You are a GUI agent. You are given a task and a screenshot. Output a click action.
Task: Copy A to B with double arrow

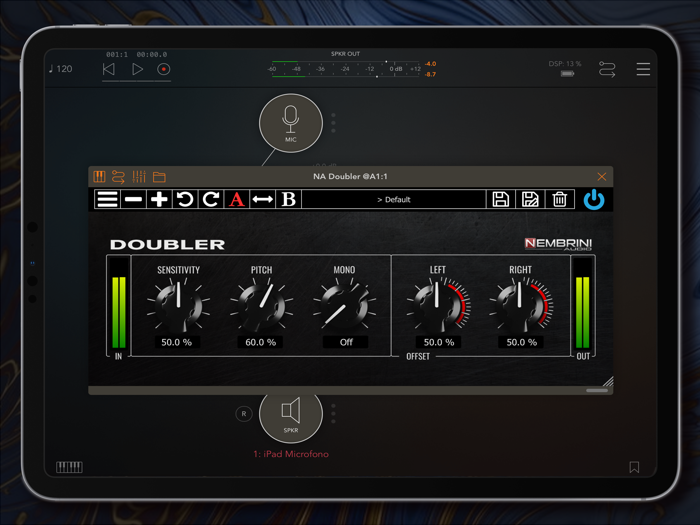pyautogui.click(x=262, y=199)
